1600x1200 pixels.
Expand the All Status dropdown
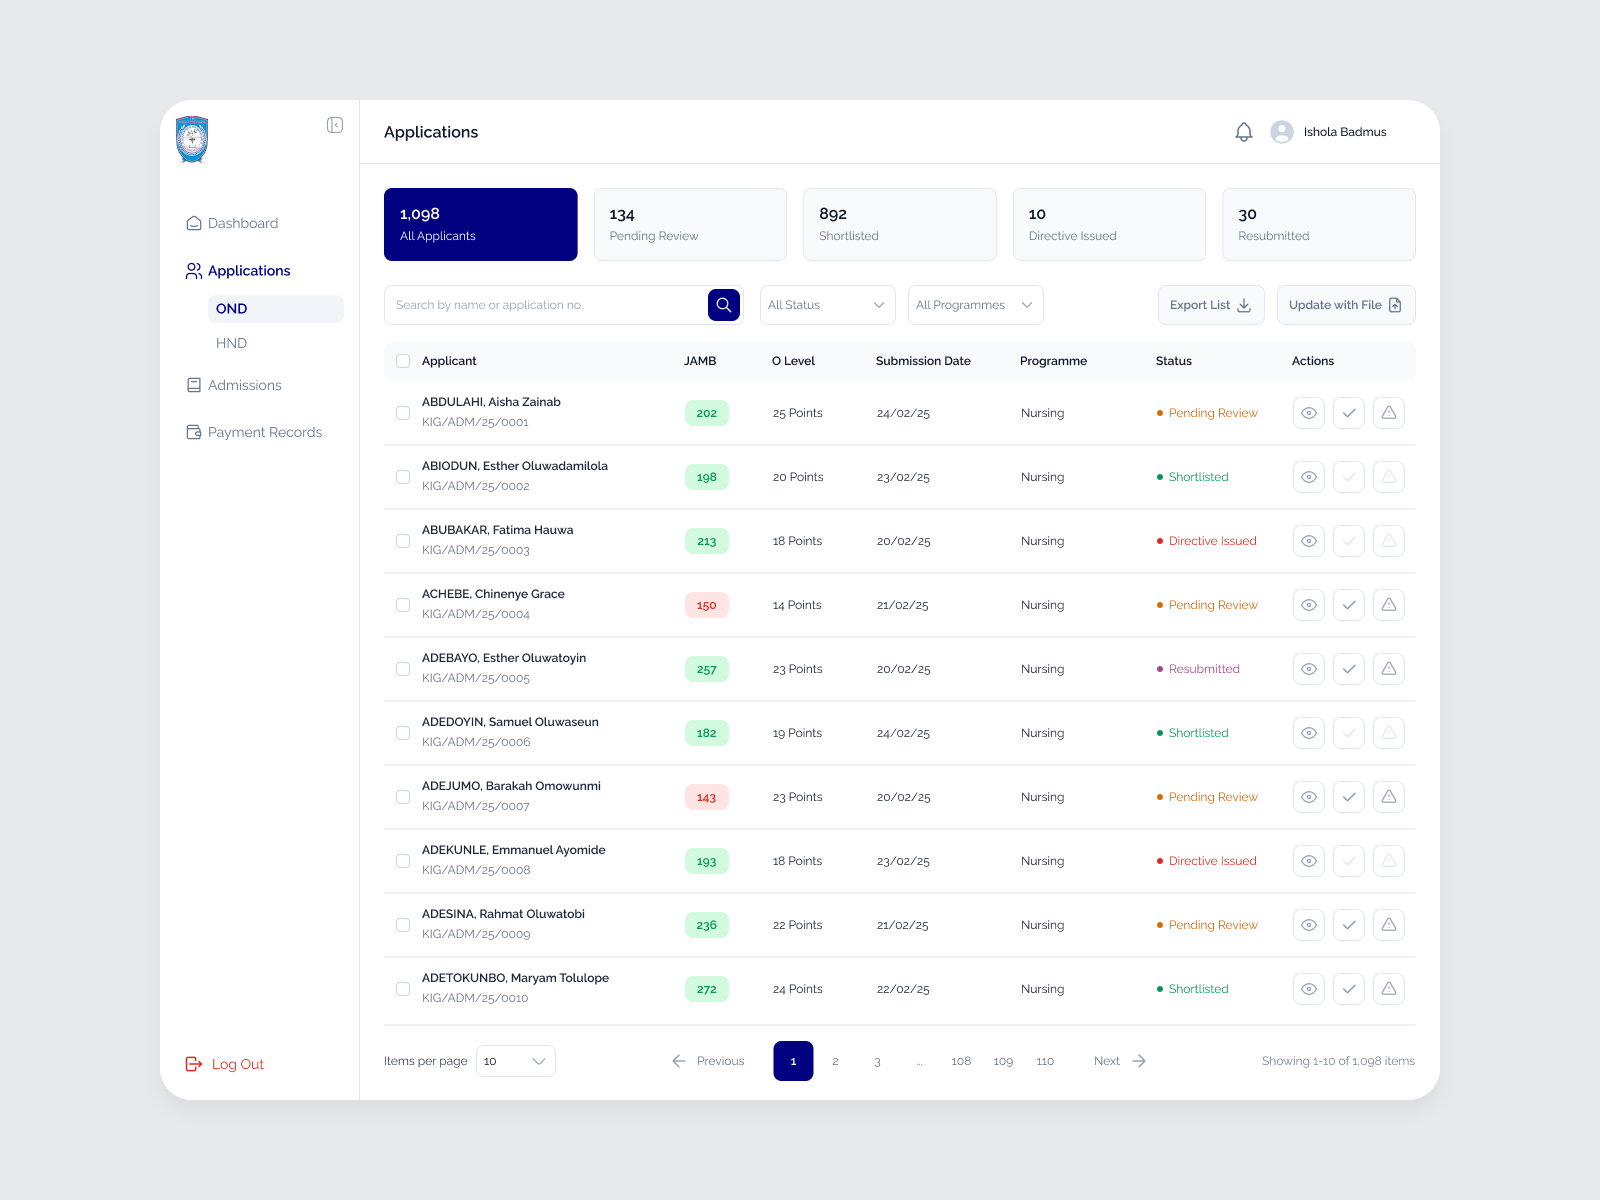click(x=827, y=305)
